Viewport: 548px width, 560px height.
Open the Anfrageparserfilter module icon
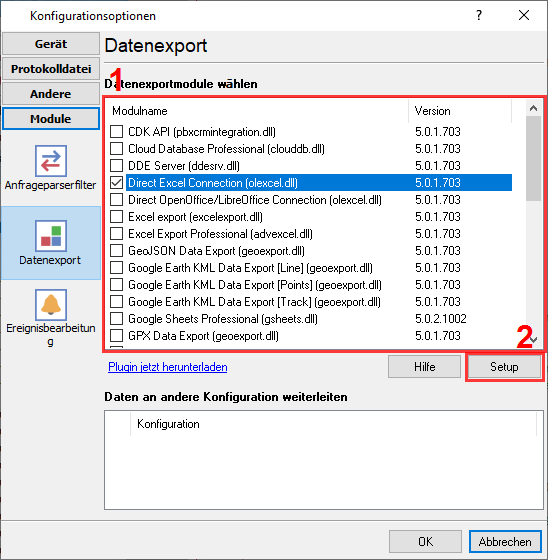(x=51, y=161)
